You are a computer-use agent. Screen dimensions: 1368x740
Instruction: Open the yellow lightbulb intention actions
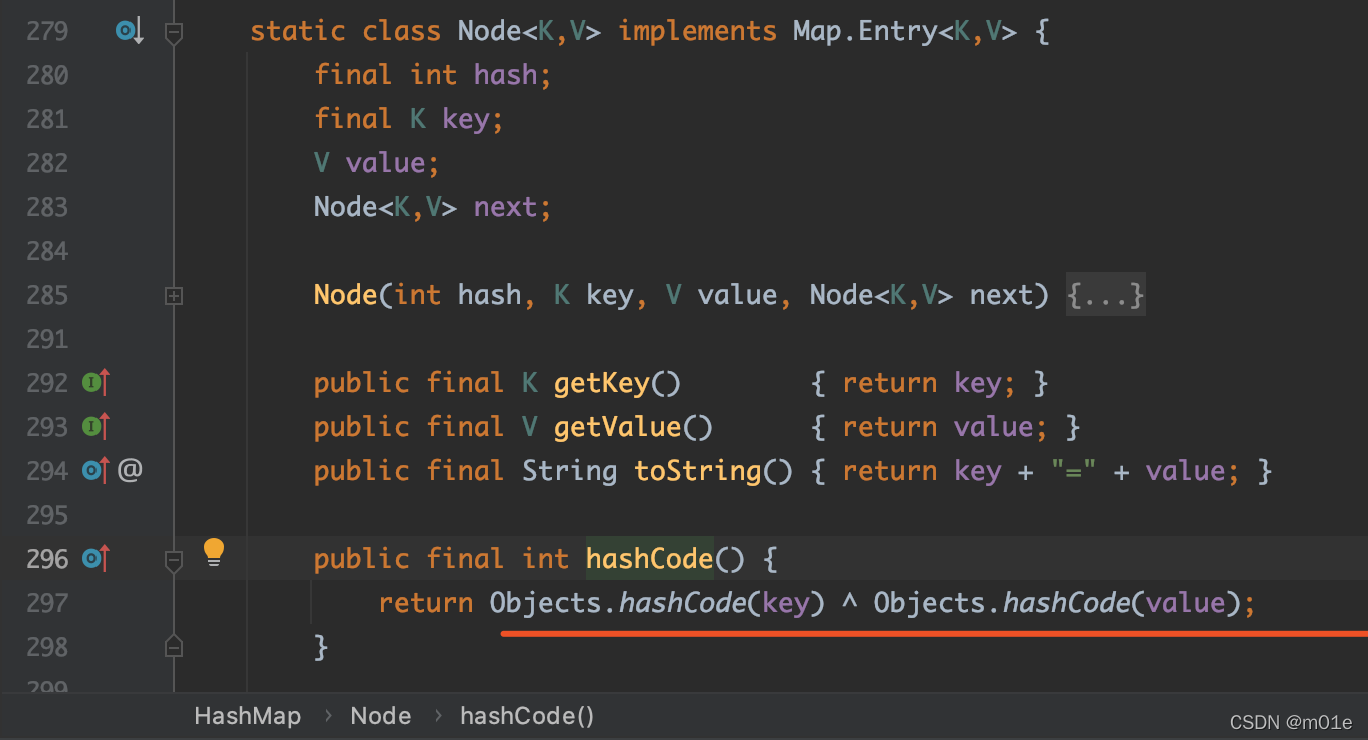click(x=214, y=553)
